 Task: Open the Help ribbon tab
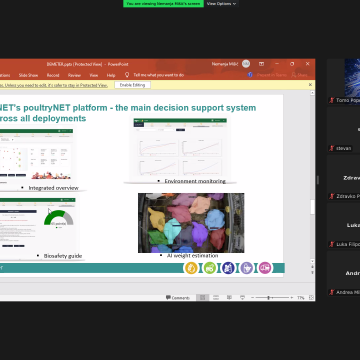tap(111, 75)
